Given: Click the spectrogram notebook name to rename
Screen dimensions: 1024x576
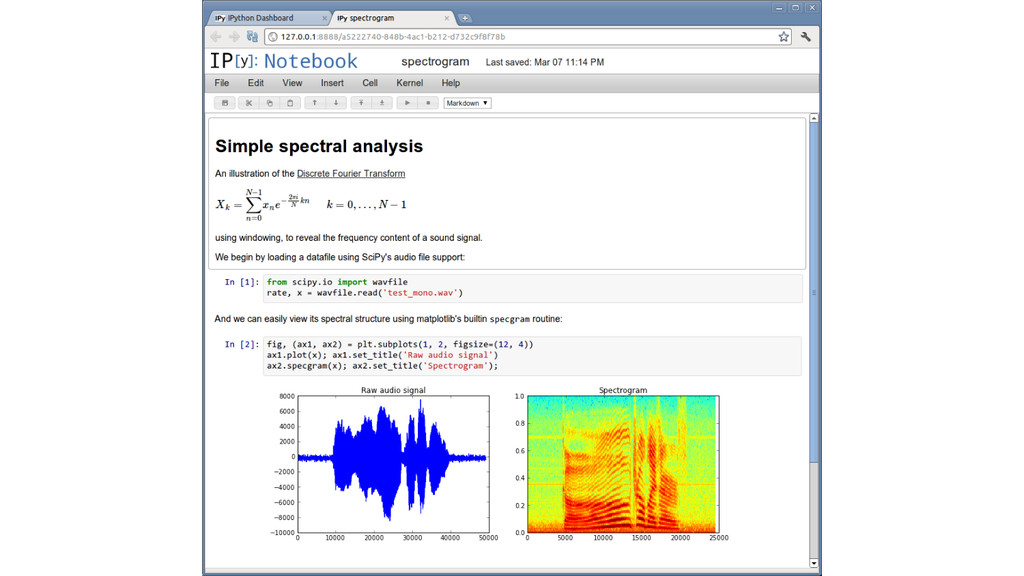Looking at the screenshot, I should (x=435, y=62).
